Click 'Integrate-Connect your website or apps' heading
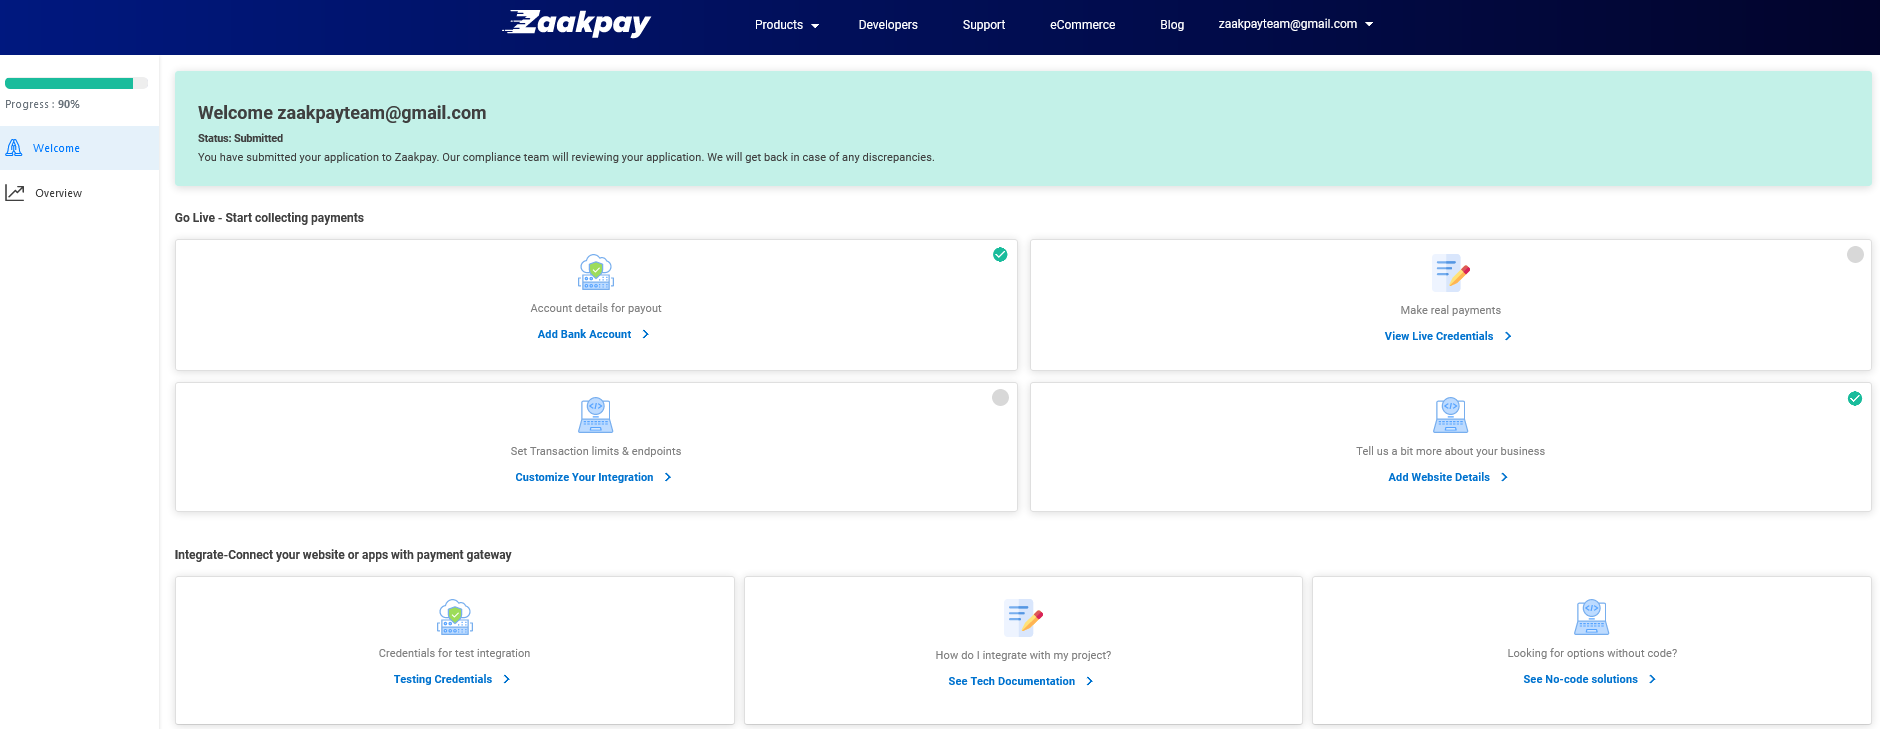 coord(343,554)
